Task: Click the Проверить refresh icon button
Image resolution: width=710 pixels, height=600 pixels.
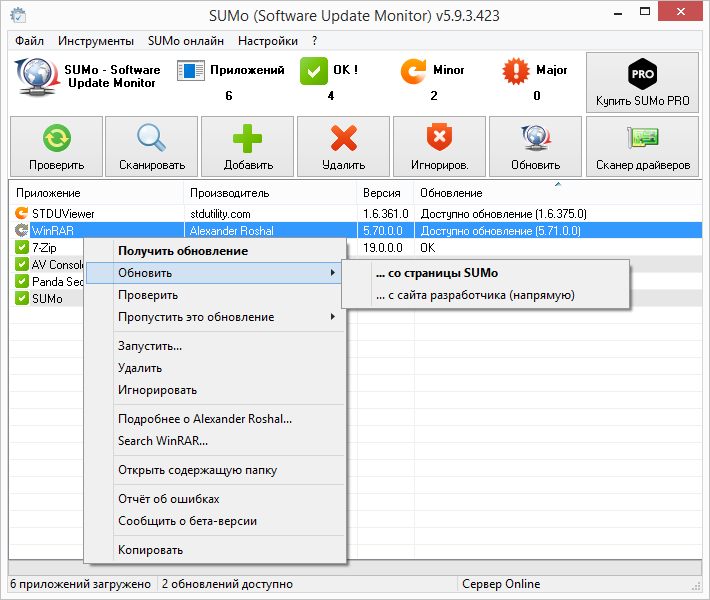Action: pyautogui.click(x=56, y=146)
